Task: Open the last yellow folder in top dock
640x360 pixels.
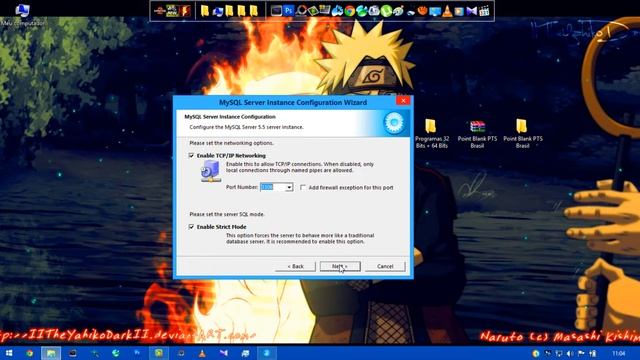Action: tap(253, 11)
